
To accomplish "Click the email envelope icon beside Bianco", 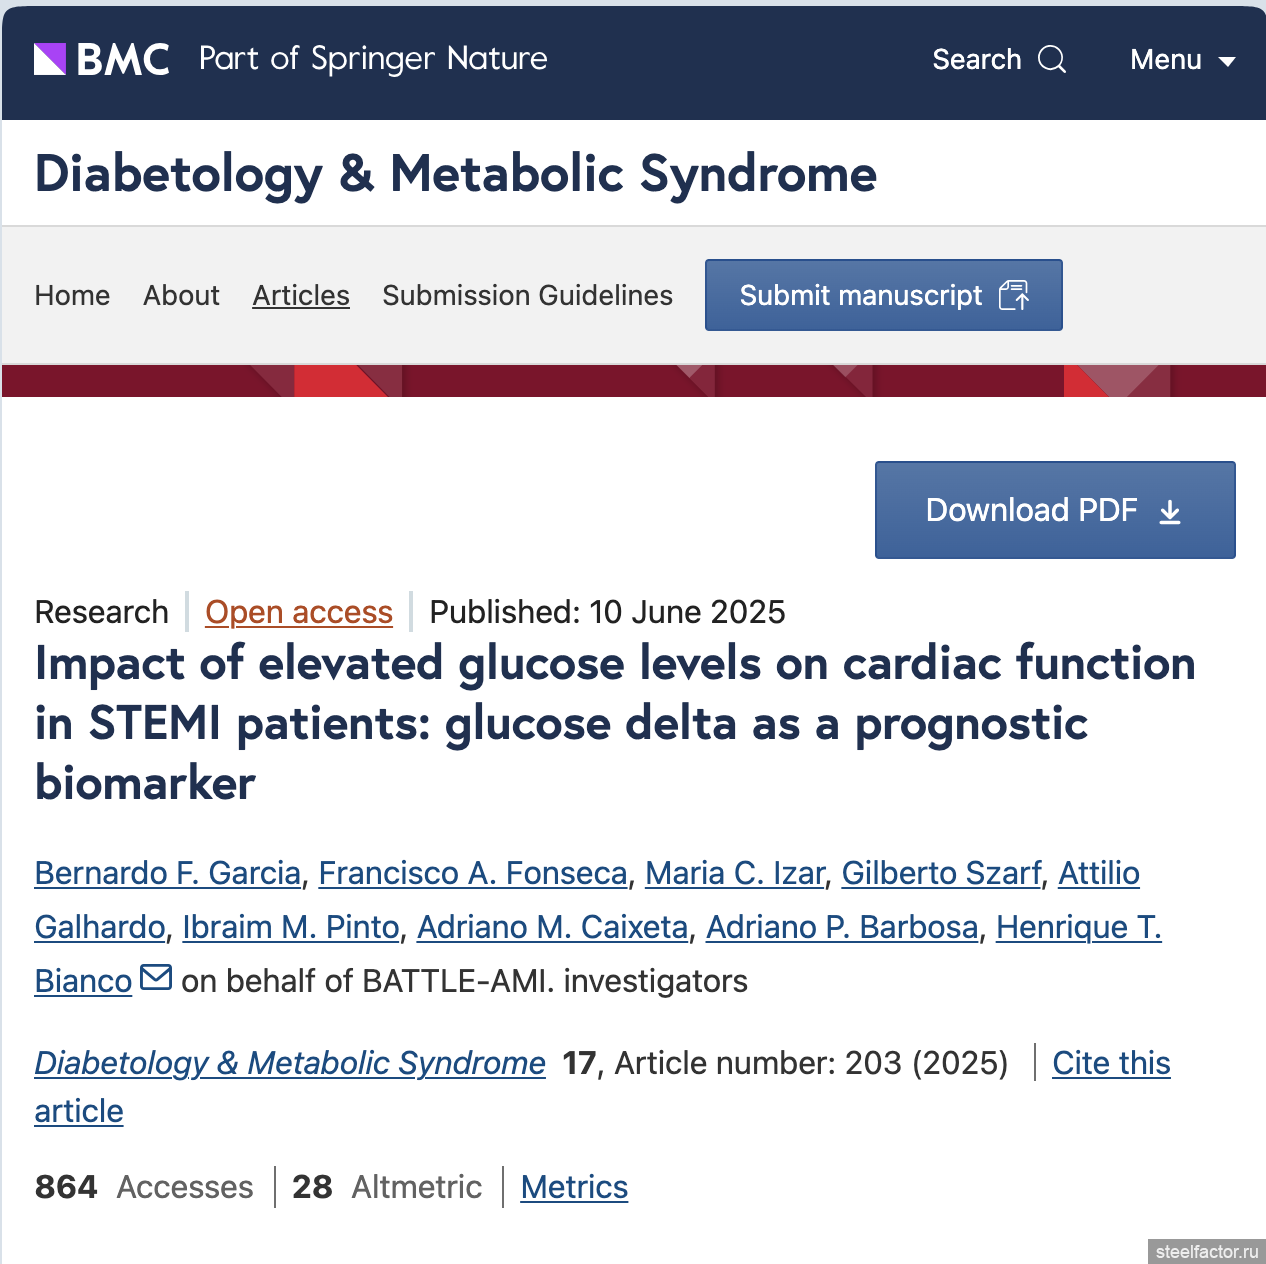I will pos(156,977).
